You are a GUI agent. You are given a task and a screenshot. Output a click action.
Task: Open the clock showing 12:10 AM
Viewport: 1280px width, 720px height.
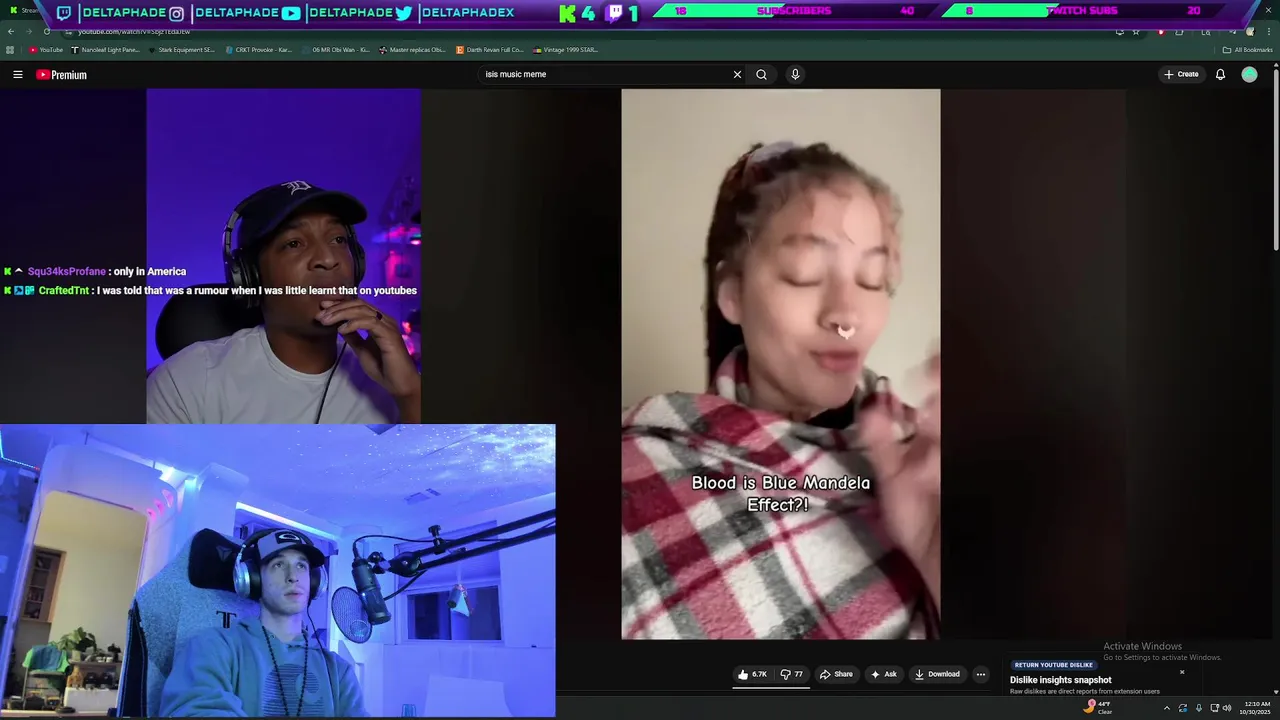click(x=1257, y=708)
